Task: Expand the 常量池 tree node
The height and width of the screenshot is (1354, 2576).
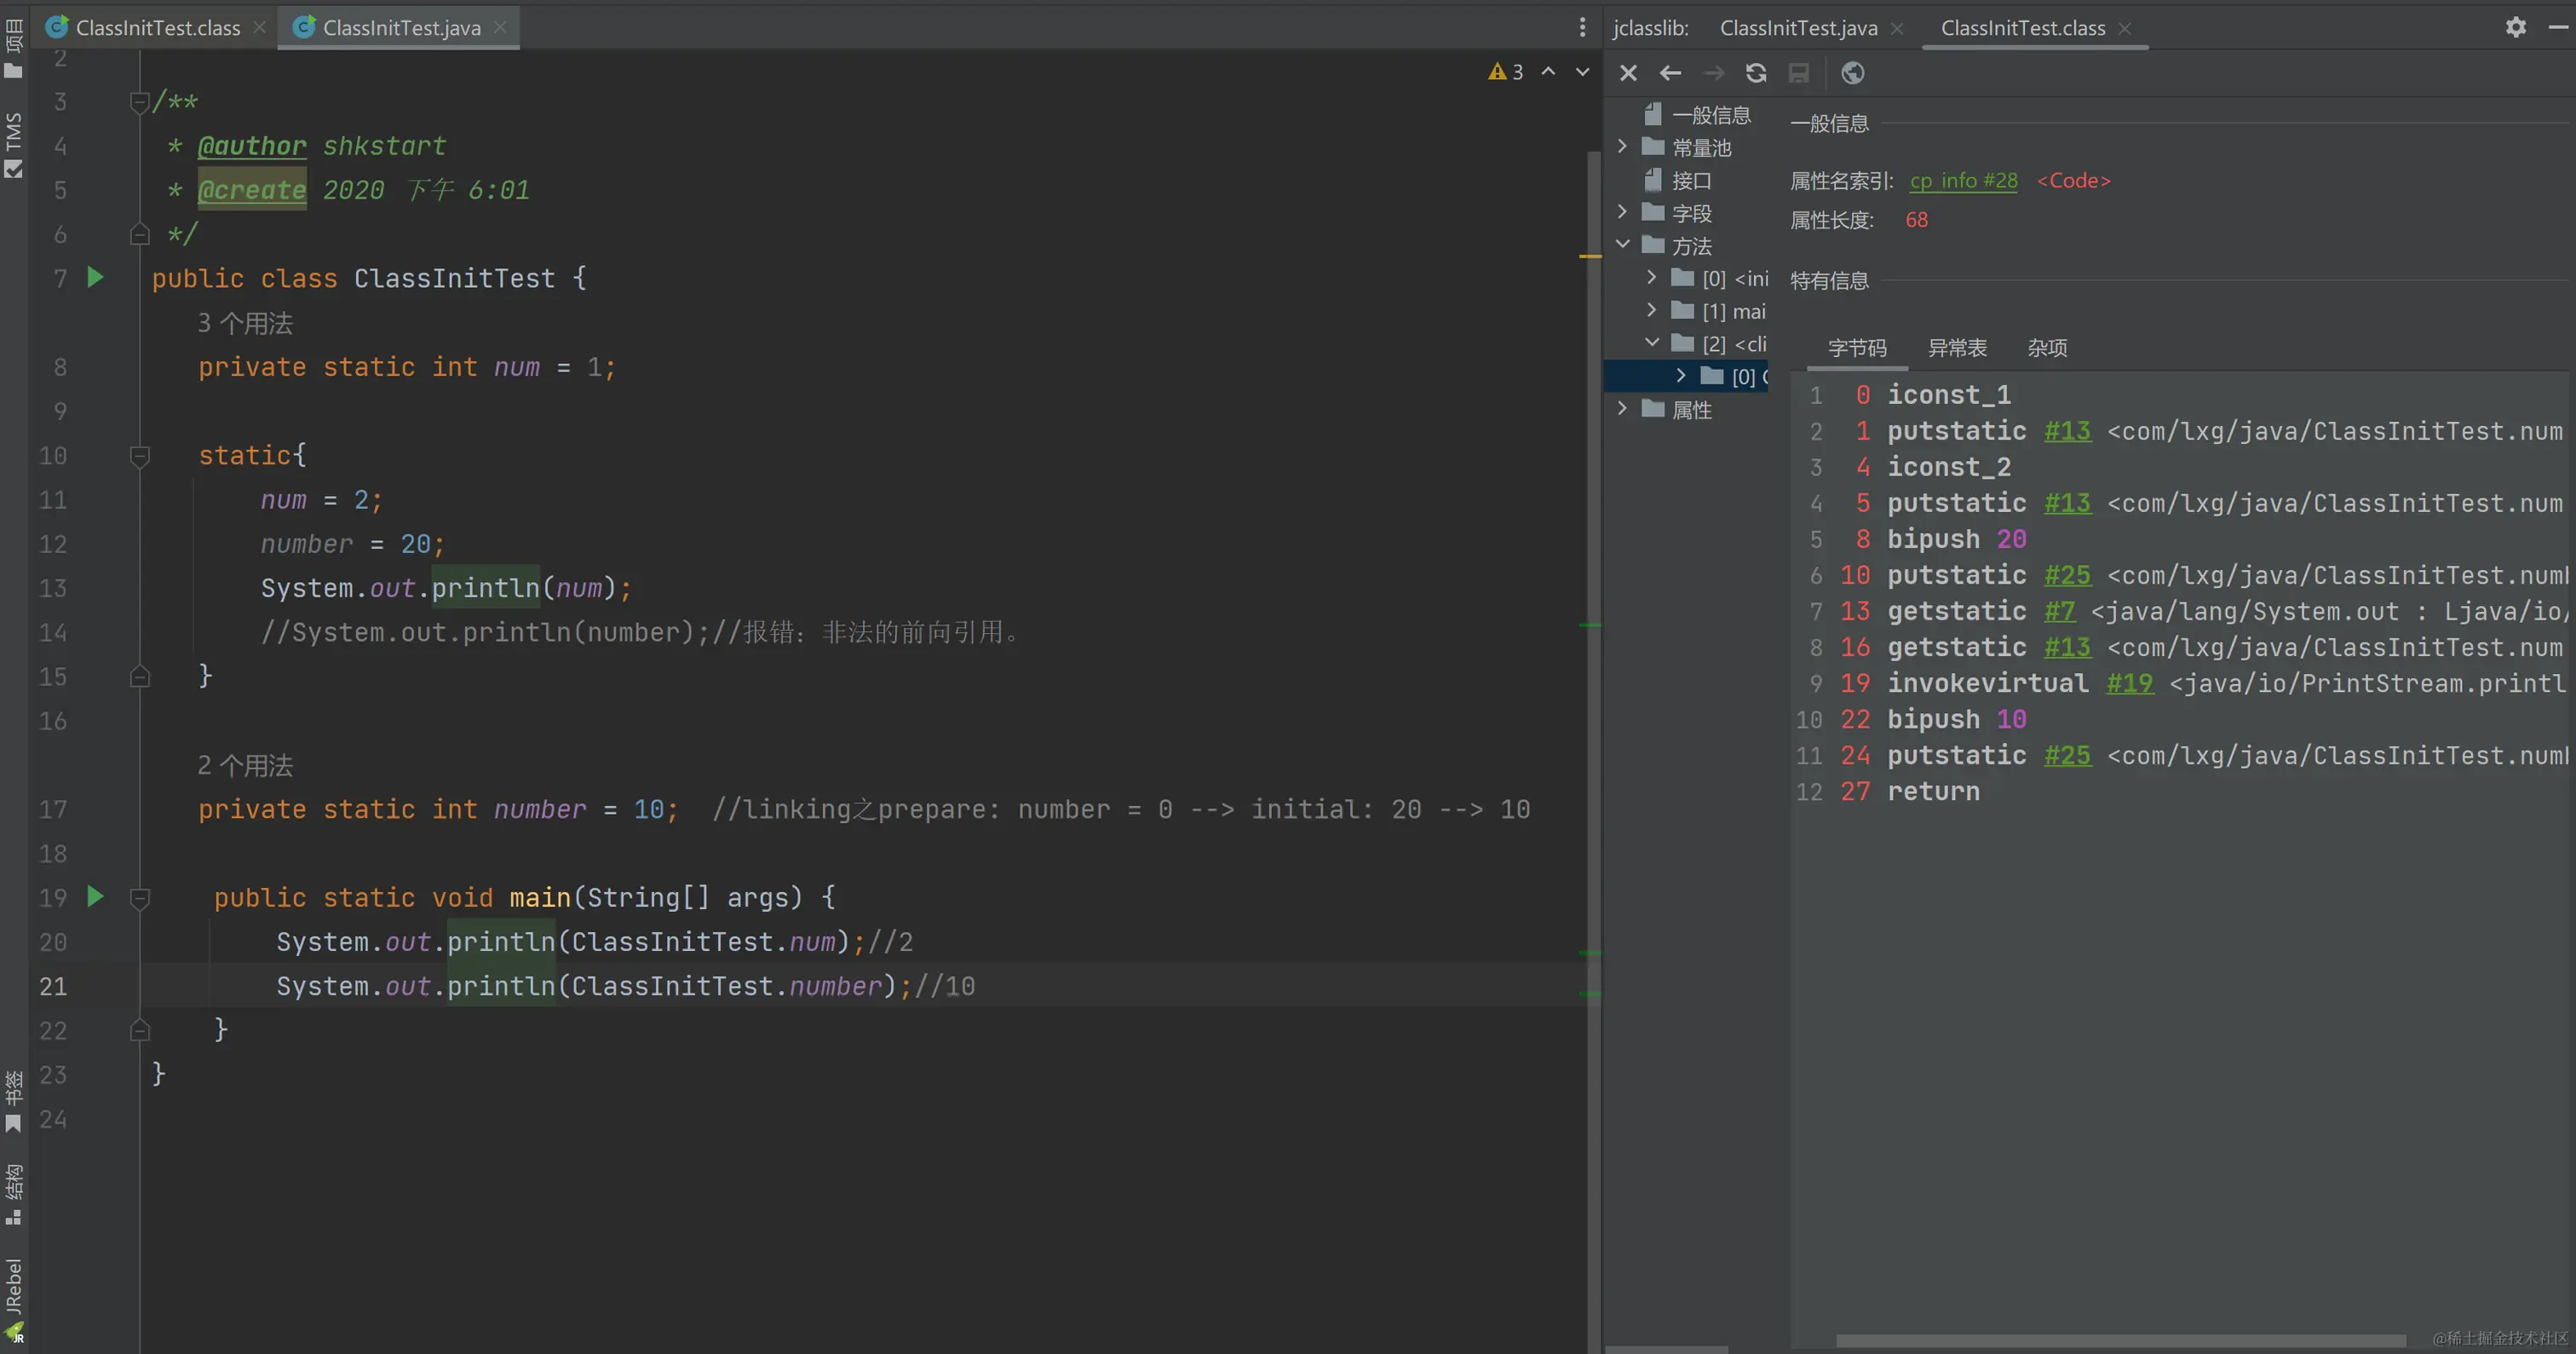Action: [1622, 147]
